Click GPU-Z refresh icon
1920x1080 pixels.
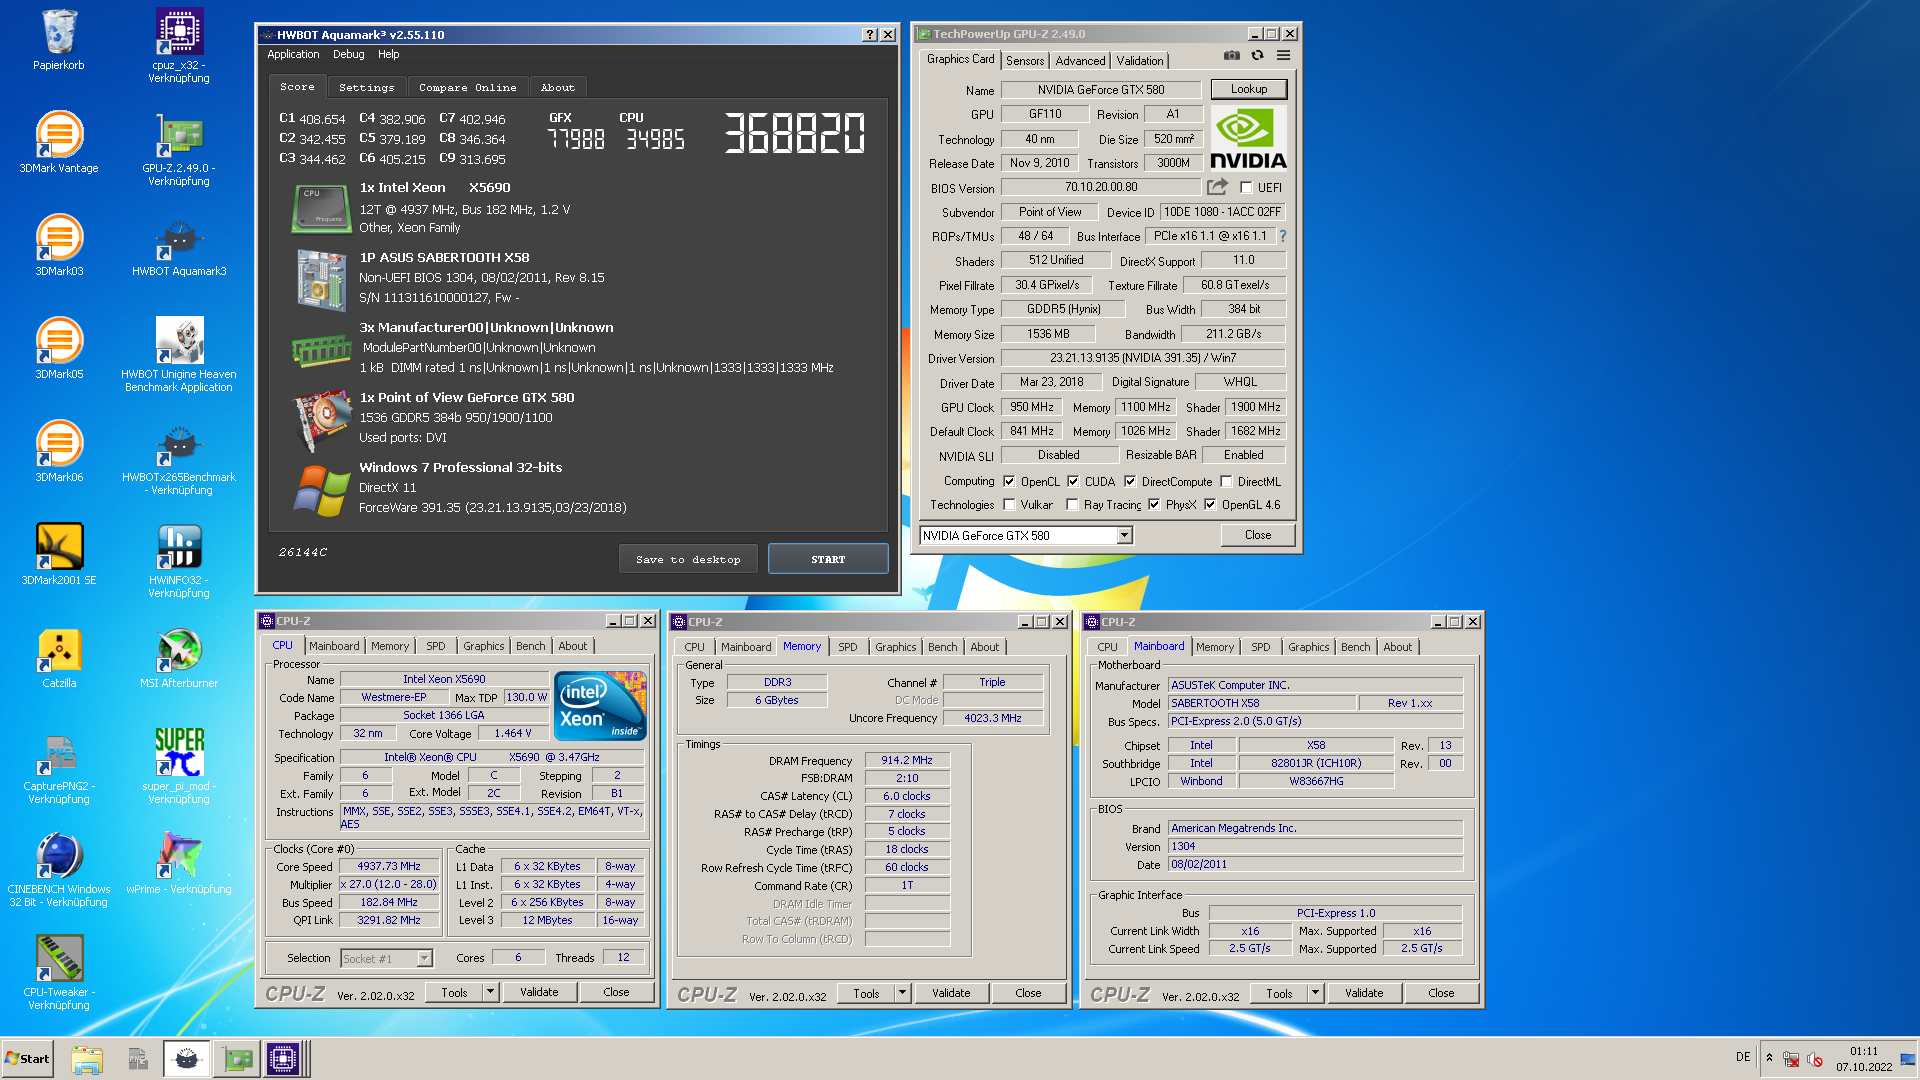tap(1257, 56)
